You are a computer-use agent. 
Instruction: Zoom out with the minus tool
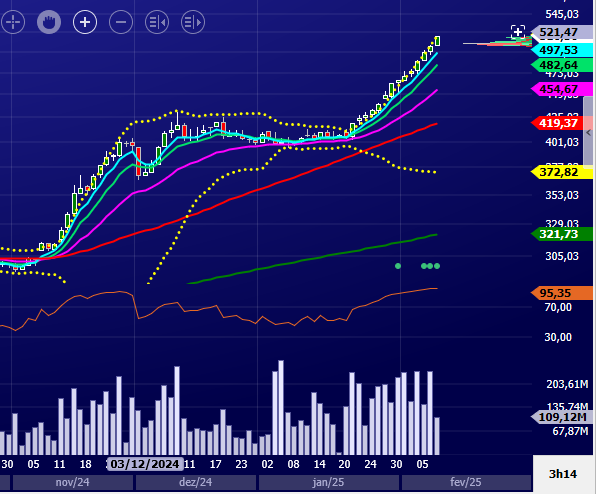121,22
